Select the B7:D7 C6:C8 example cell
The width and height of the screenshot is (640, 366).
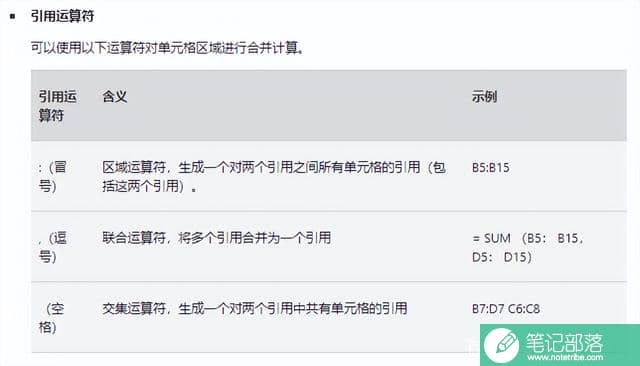pyautogui.click(x=506, y=309)
